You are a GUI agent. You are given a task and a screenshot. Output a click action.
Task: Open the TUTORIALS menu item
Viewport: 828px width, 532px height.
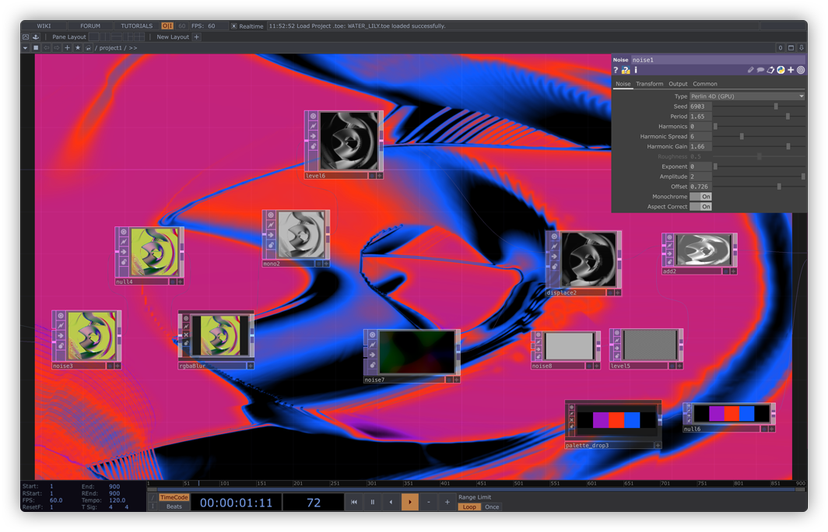coord(137,26)
